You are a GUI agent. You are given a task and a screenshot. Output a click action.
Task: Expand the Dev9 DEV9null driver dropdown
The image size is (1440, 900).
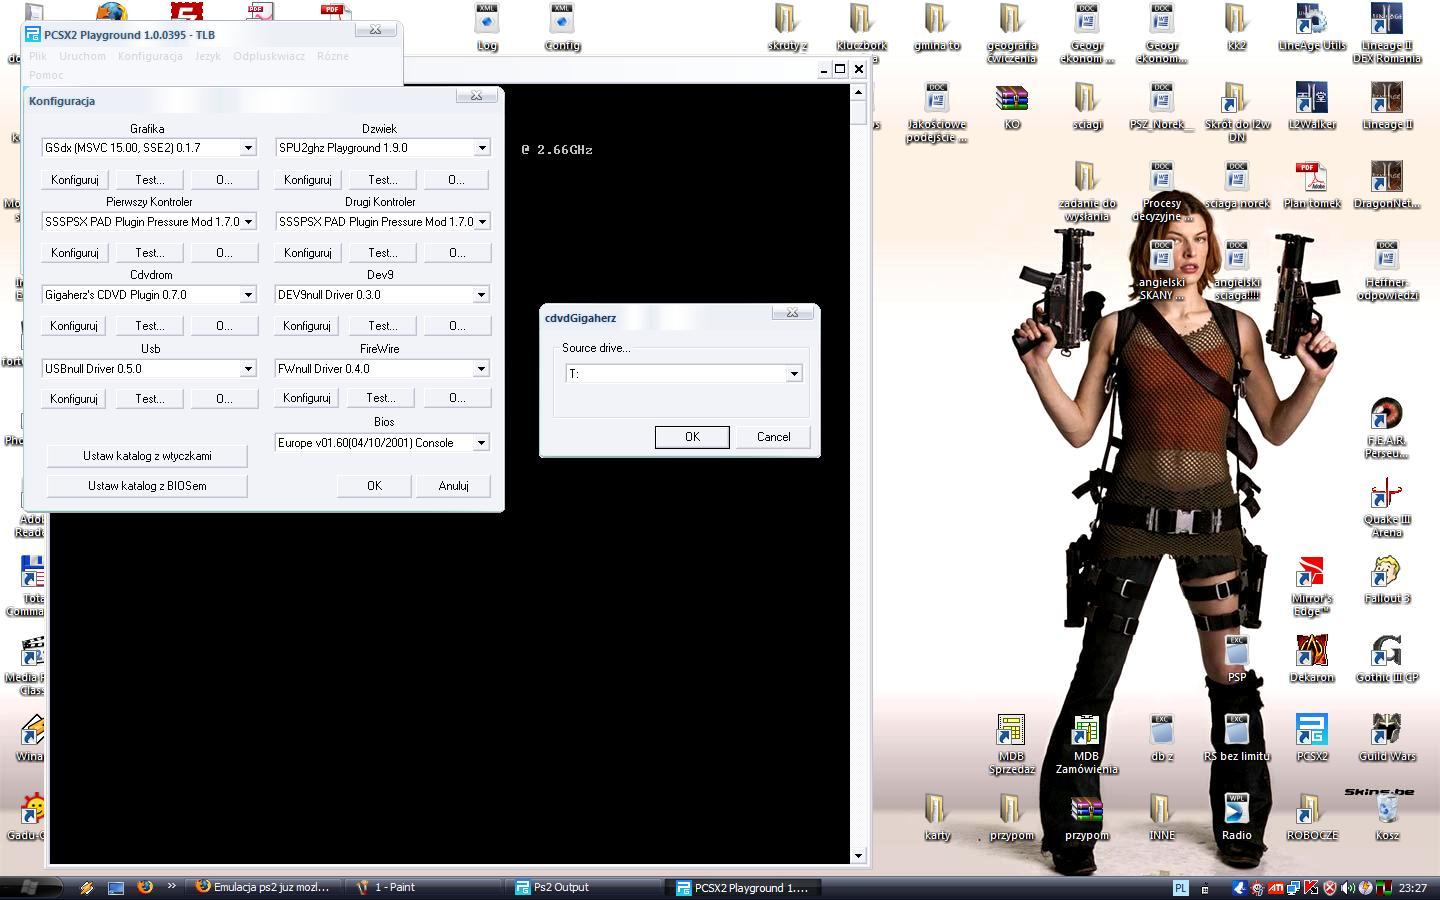(x=481, y=295)
